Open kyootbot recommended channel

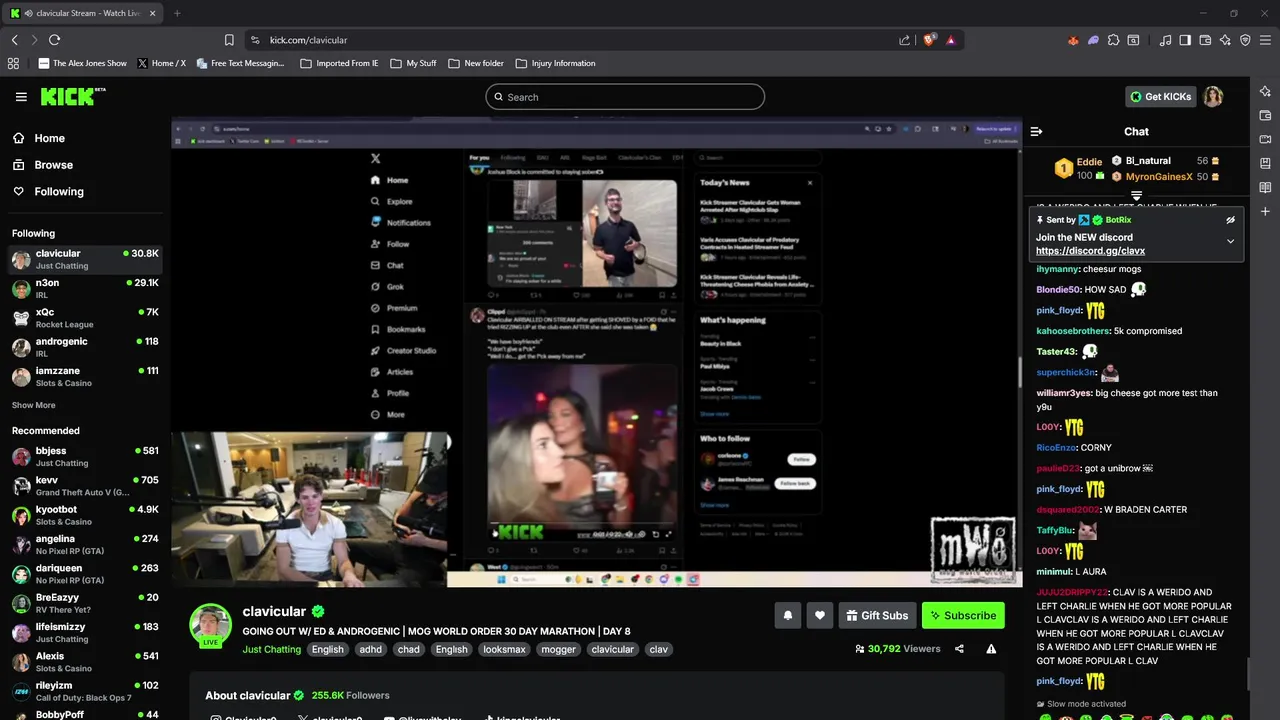(x=84, y=515)
